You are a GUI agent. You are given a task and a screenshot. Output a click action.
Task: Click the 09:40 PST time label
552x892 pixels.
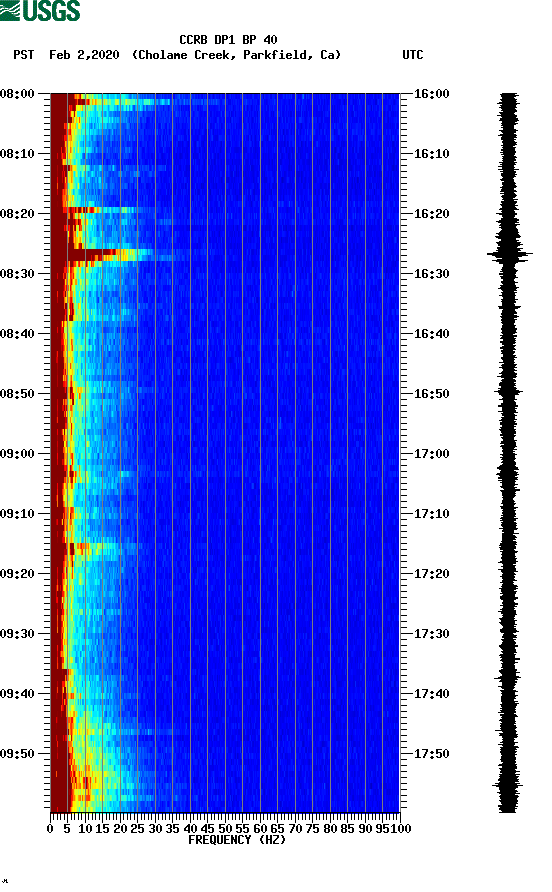click(x=18, y=694)
